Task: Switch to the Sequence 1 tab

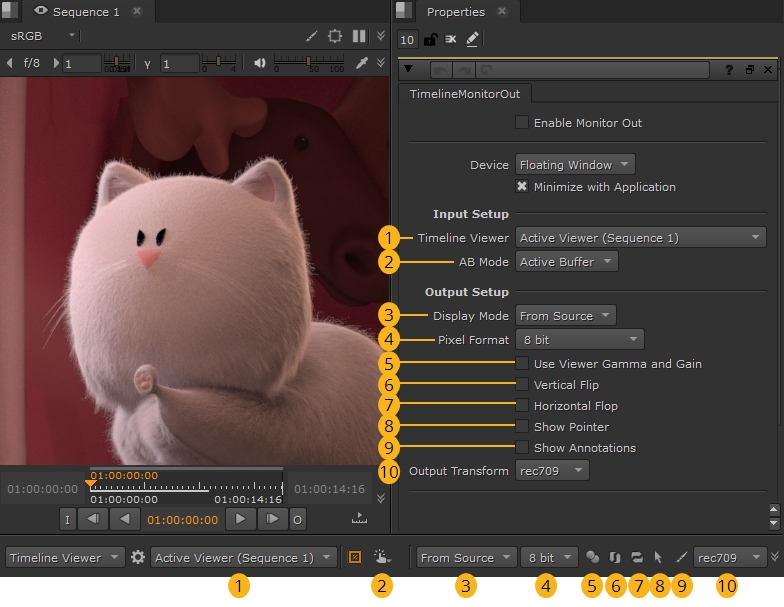Action: pyautogui.click(x=85, y=12)
